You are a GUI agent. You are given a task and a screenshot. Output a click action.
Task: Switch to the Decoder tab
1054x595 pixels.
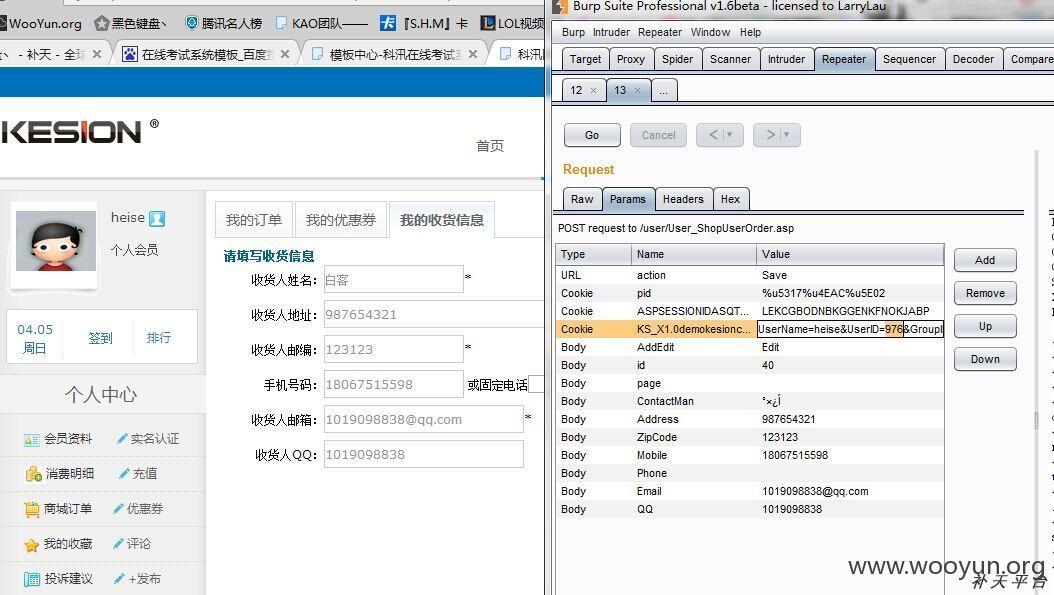(x=973, y=59)
